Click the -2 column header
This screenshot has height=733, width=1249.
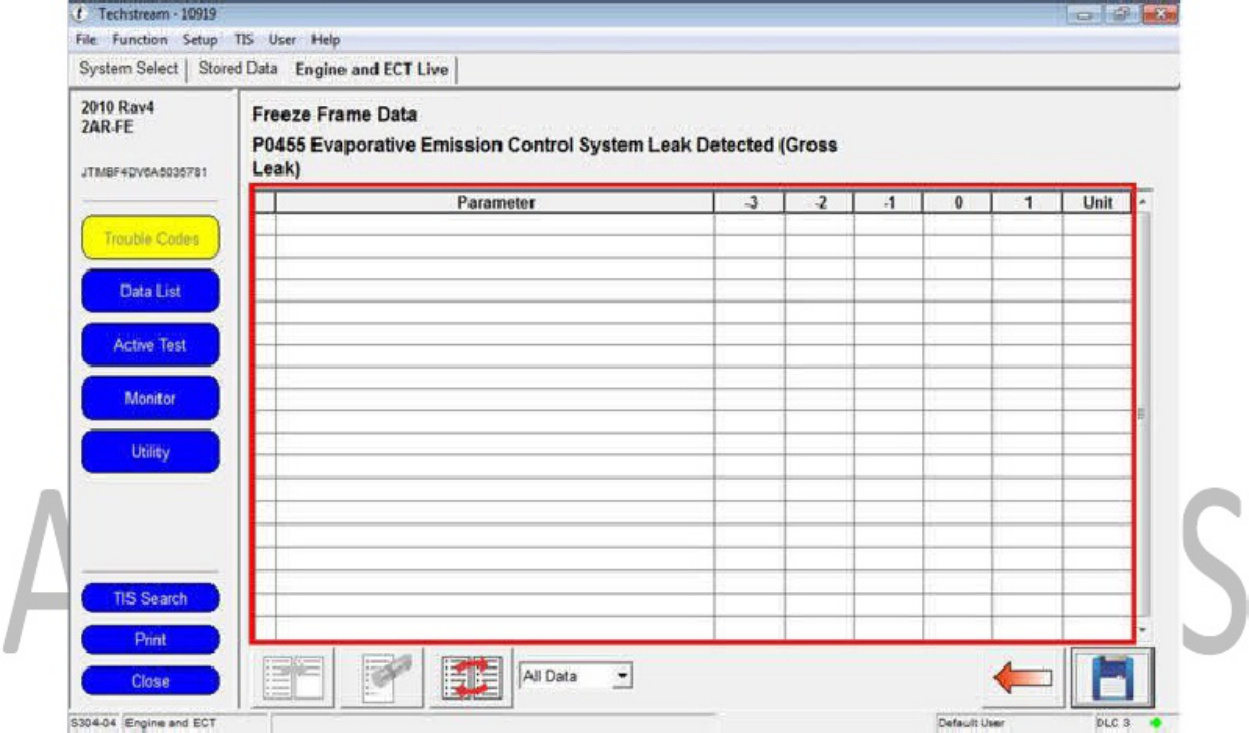coord(819,202)
